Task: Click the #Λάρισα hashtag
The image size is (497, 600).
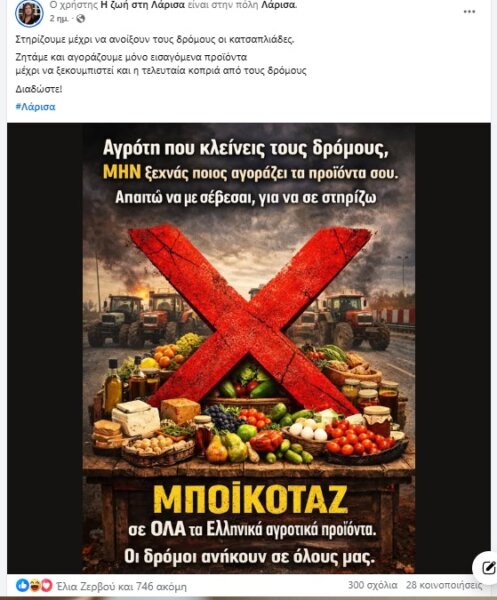Action: (36, 107)
